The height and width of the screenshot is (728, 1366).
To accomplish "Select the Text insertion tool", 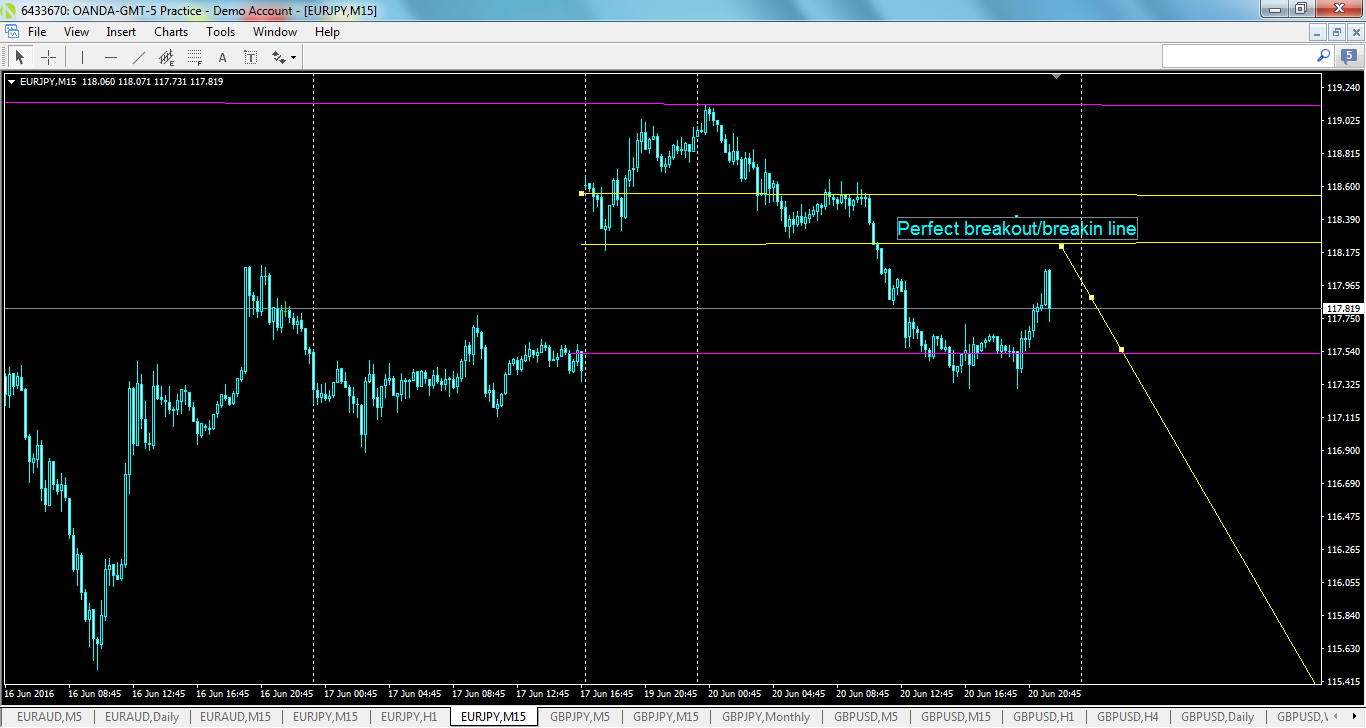I will [222, 57].
